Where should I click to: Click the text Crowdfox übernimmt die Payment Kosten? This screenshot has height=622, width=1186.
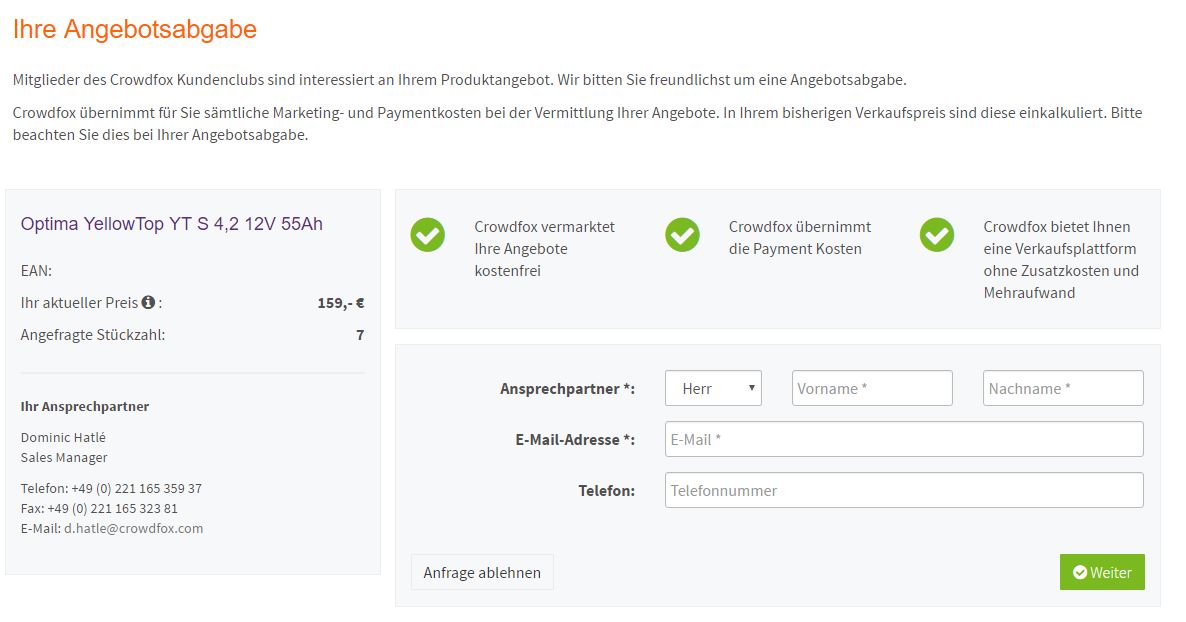click(799, 238)
